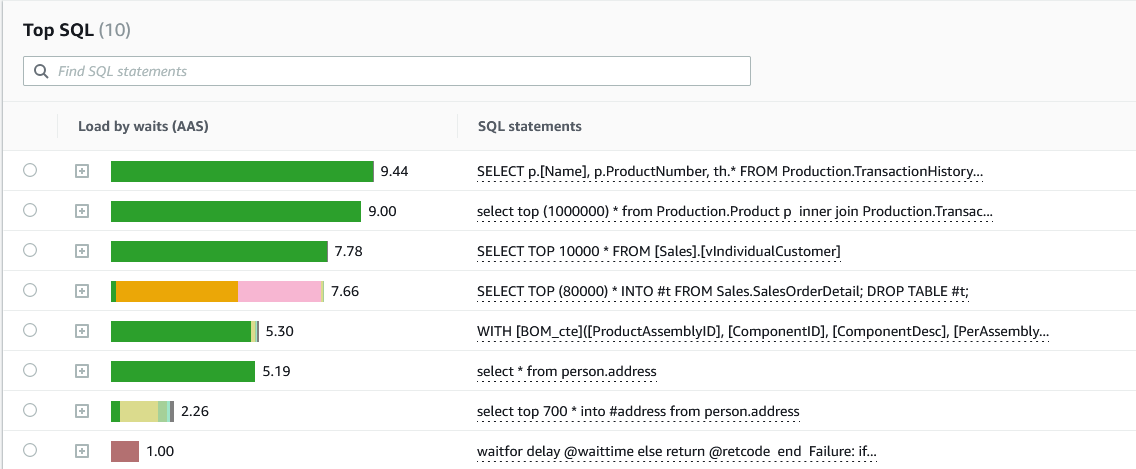The height and width of the screenshot is (469, 1136).
Task: Select radio button for waitfor delay row
Action: click(x=30, y=451)
